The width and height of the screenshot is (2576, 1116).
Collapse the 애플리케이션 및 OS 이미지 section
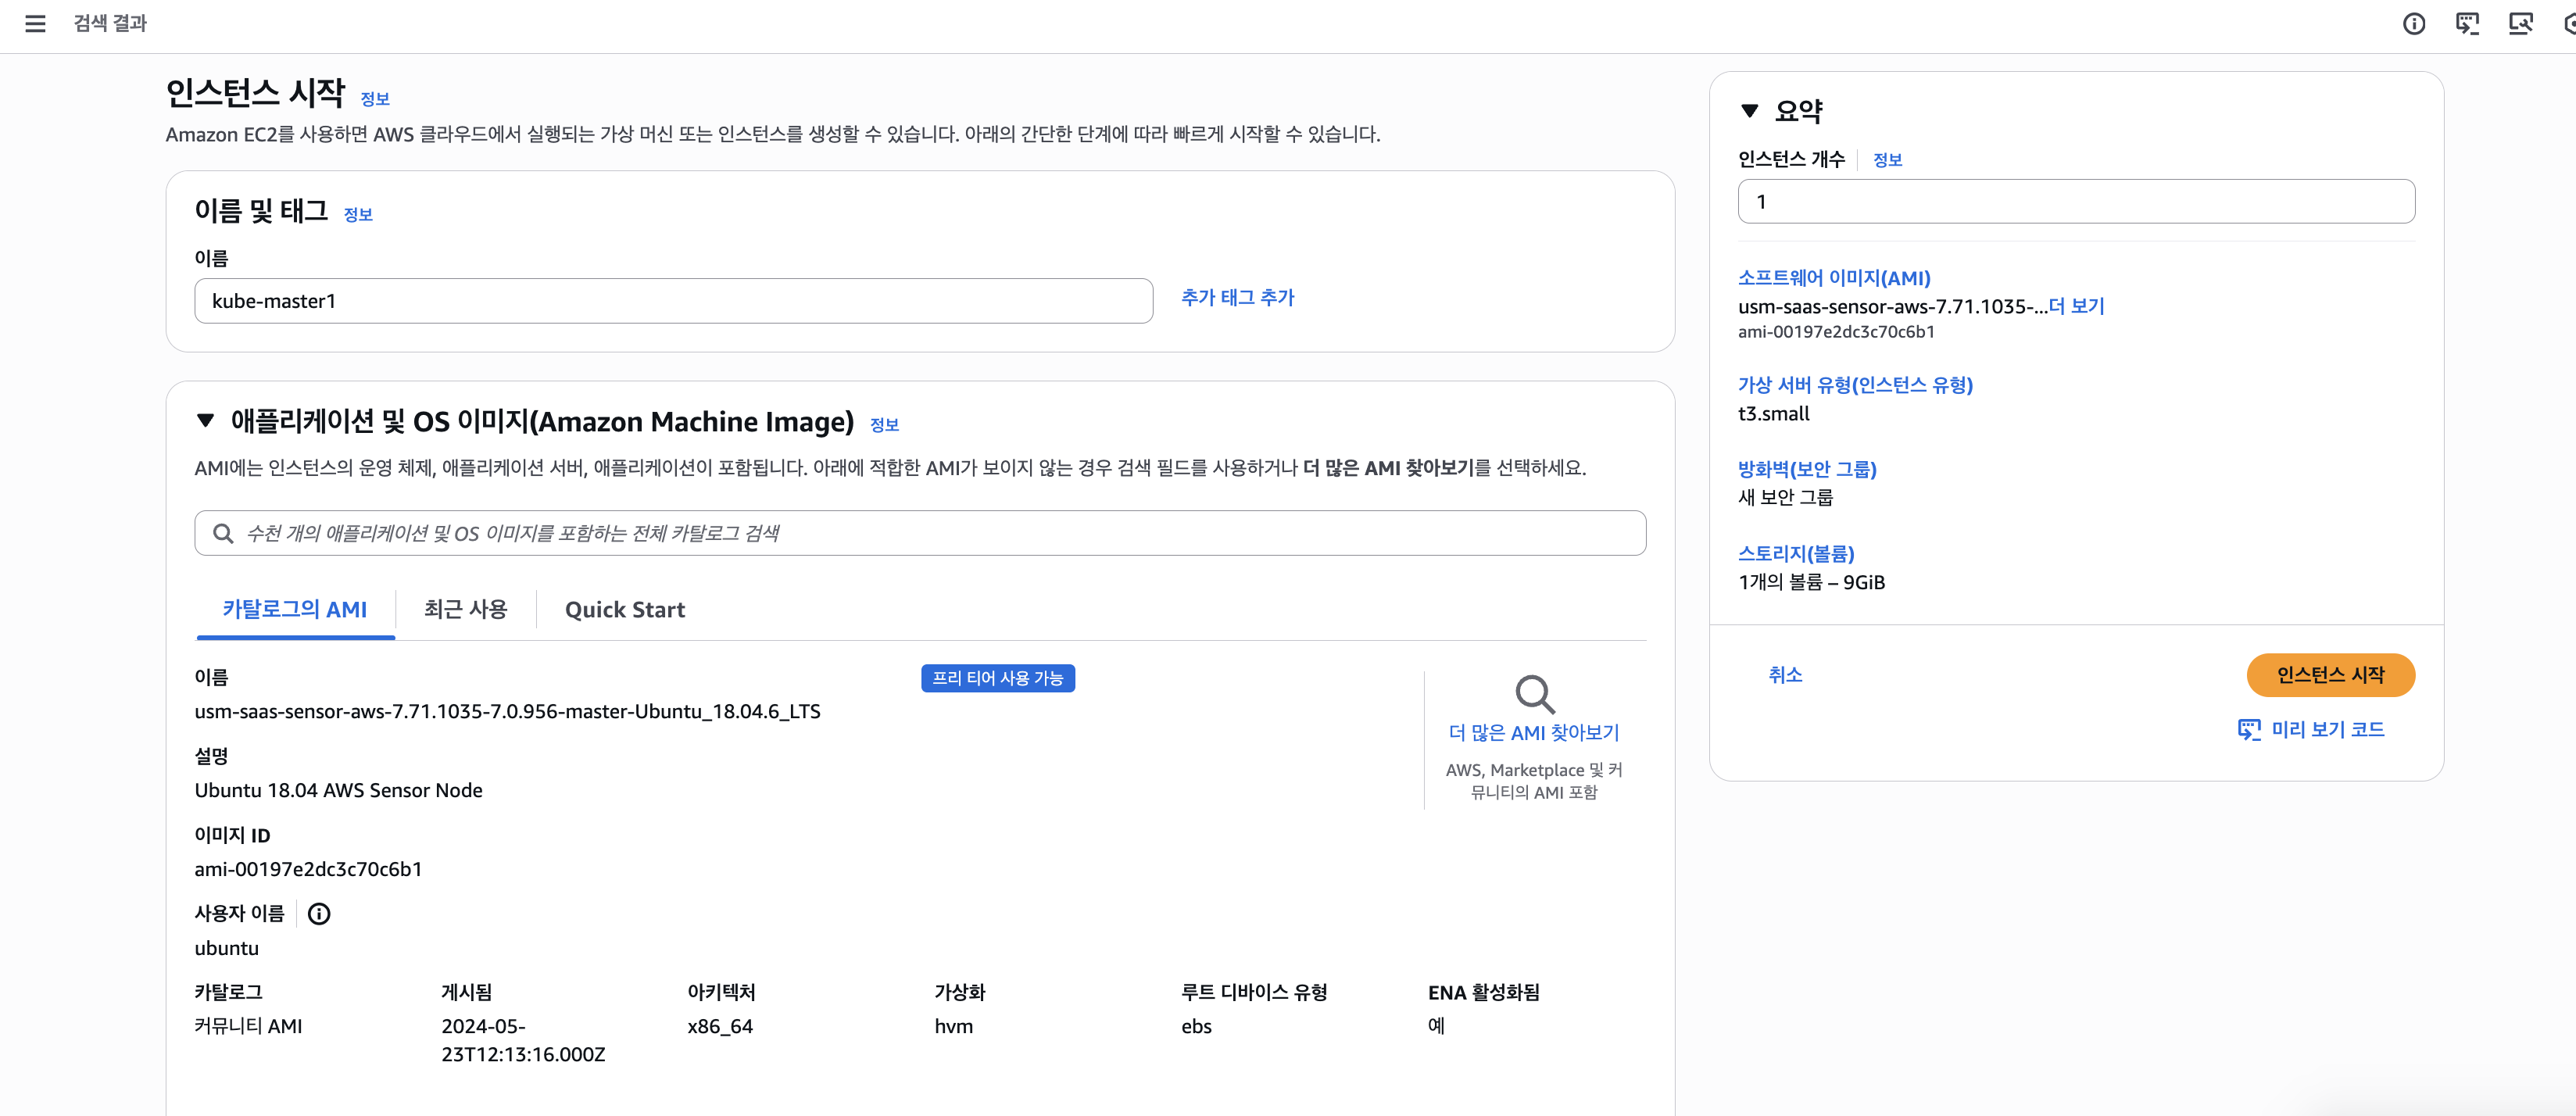click(x=206, y=421)
